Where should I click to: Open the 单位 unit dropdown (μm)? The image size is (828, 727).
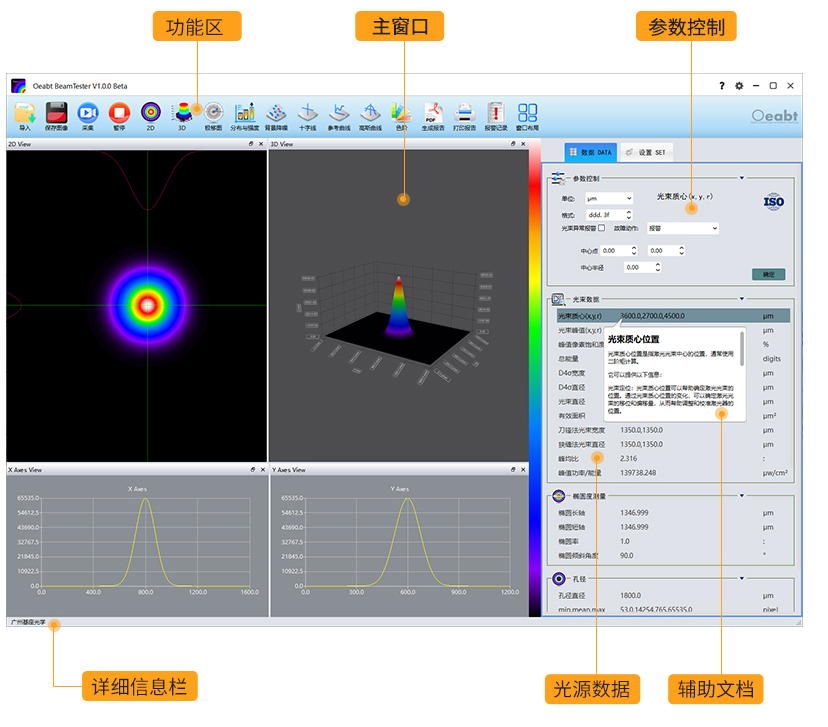point(609,199)
